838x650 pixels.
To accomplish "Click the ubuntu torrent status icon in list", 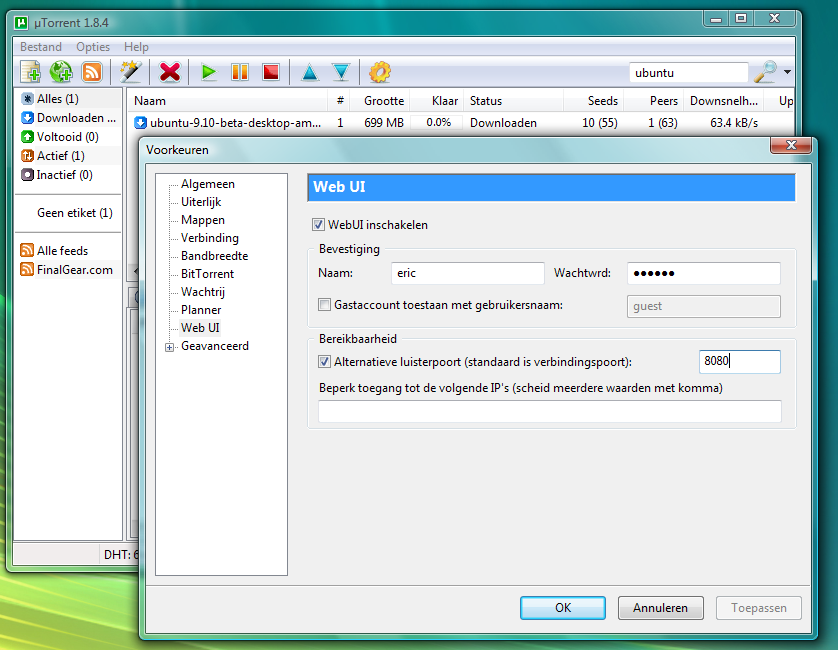I will coord(140,123).
